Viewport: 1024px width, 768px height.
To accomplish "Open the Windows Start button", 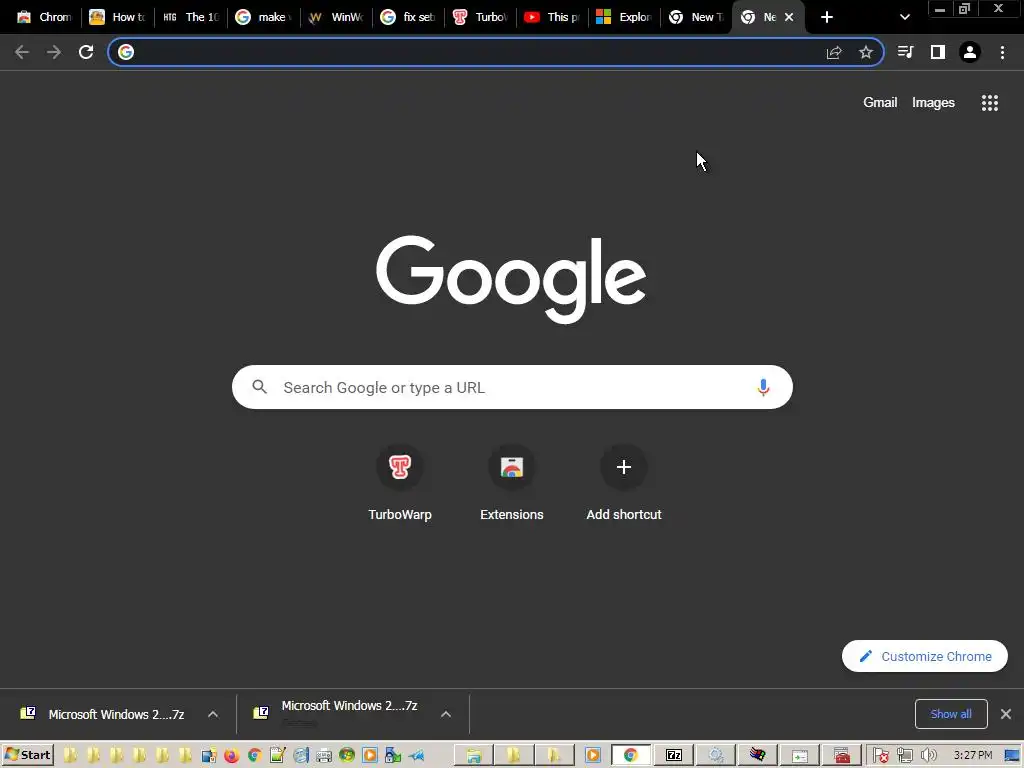I will [x=28, y=756].
